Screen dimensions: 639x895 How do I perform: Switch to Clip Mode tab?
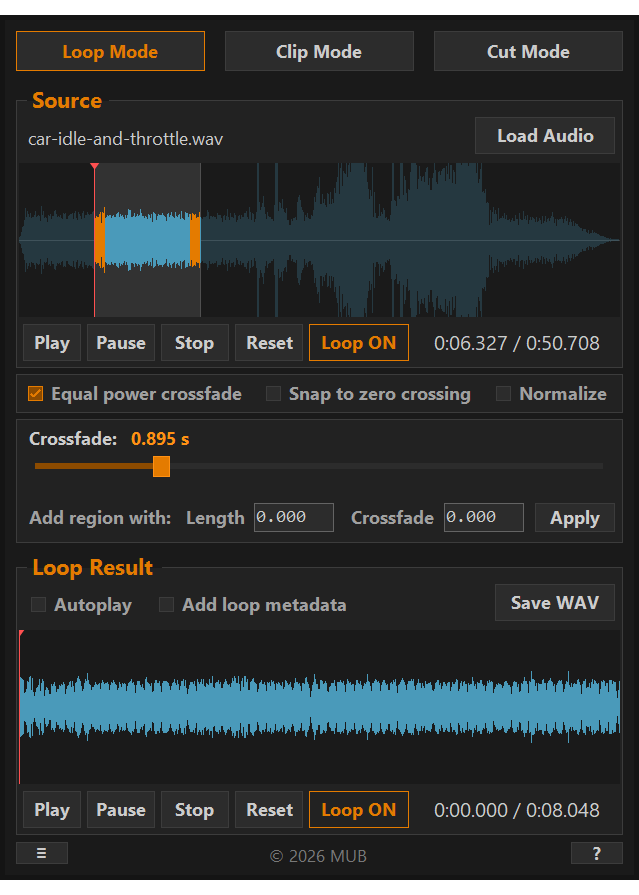click(x=319, y=51)
